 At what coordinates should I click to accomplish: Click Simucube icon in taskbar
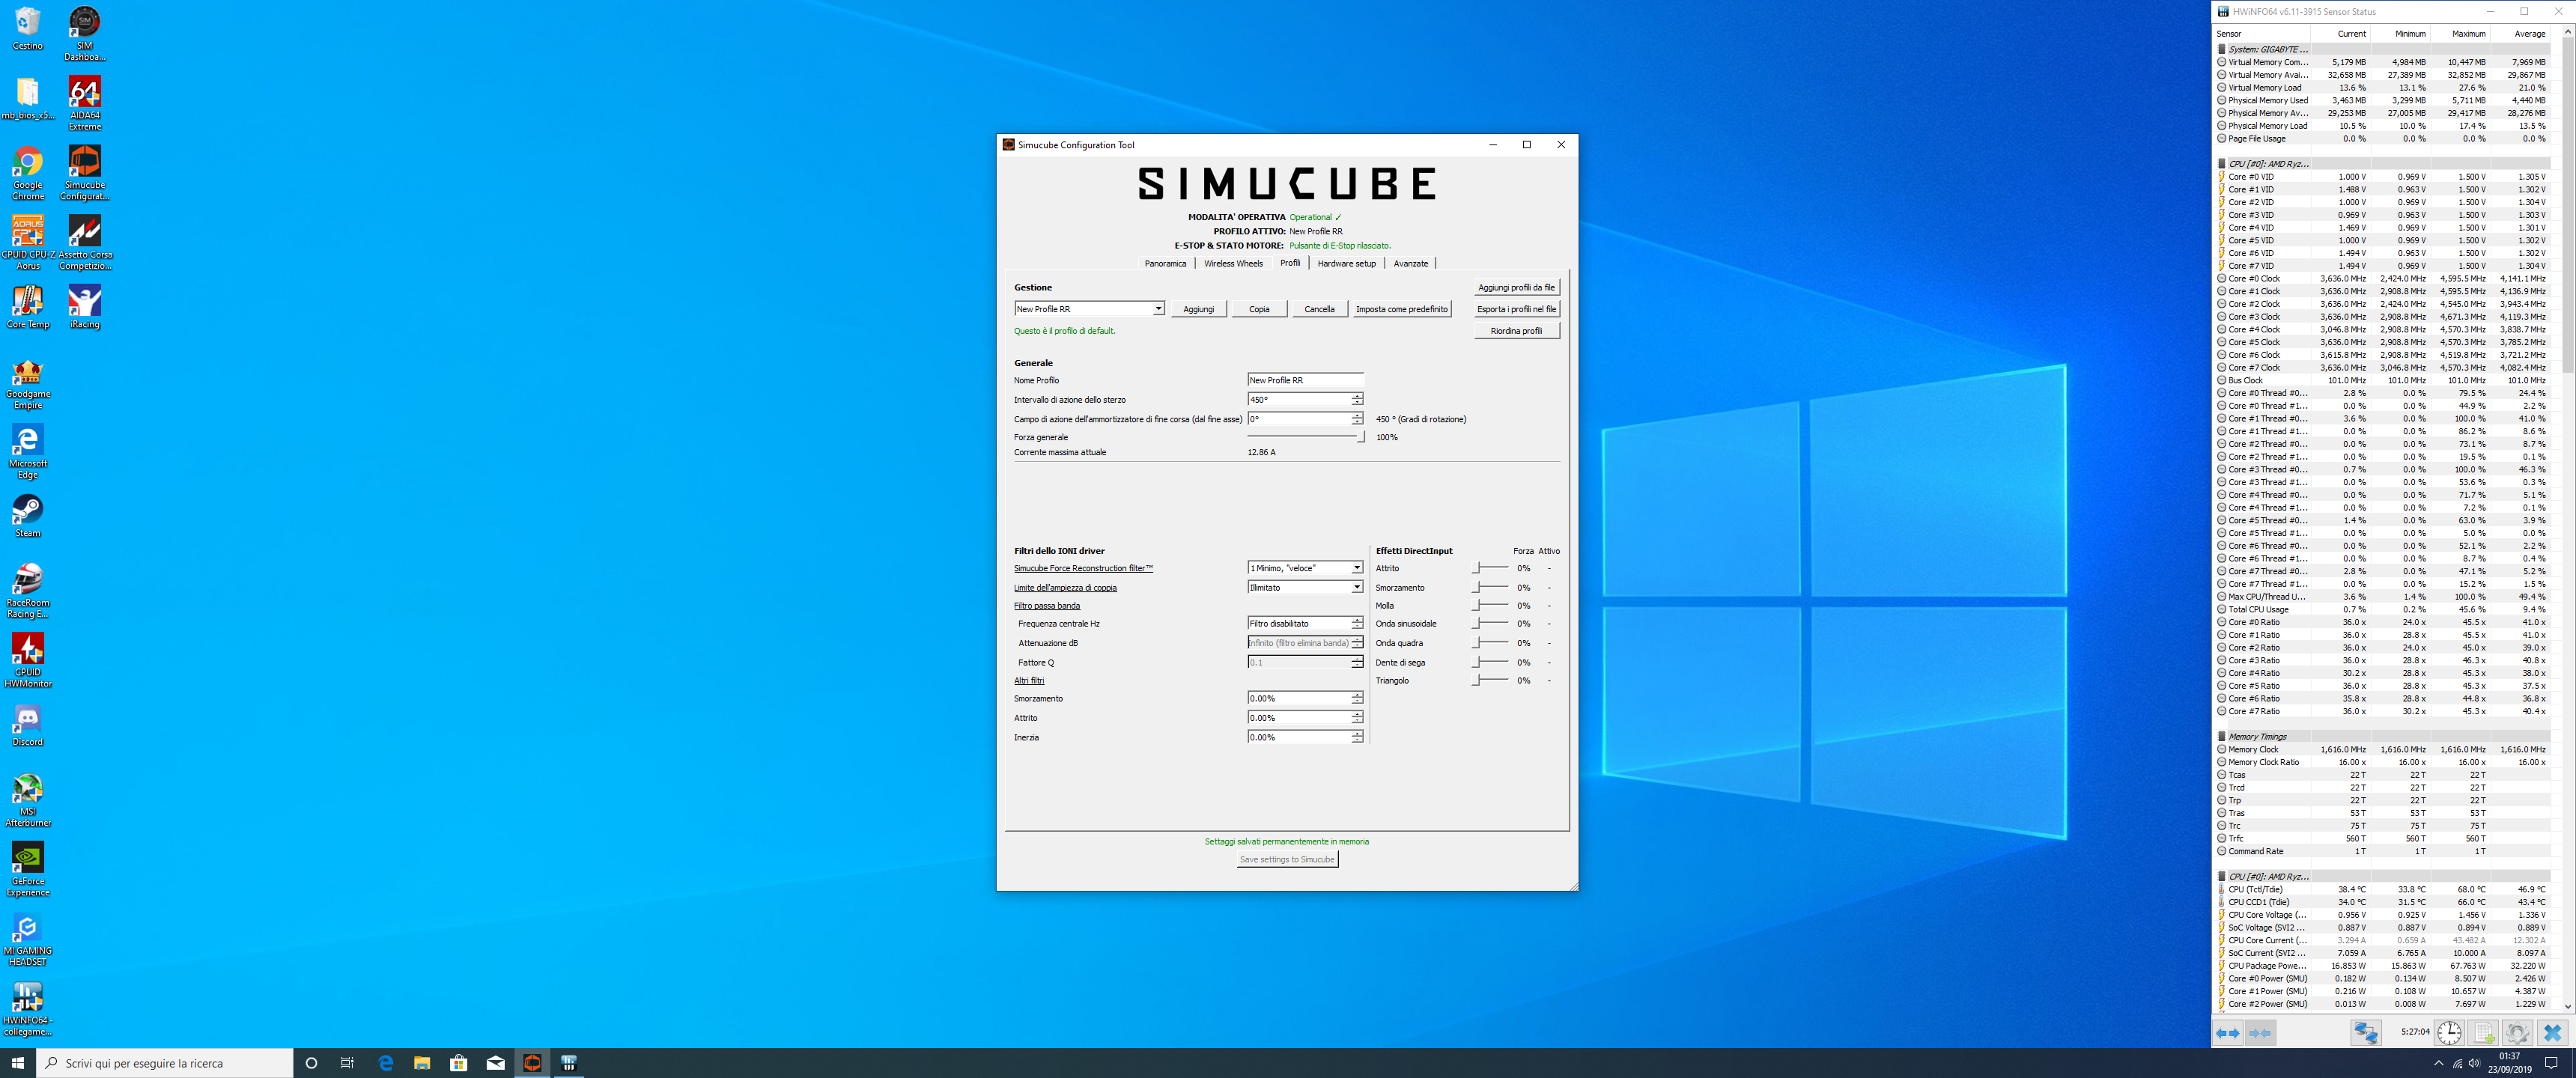(532, 1062)
